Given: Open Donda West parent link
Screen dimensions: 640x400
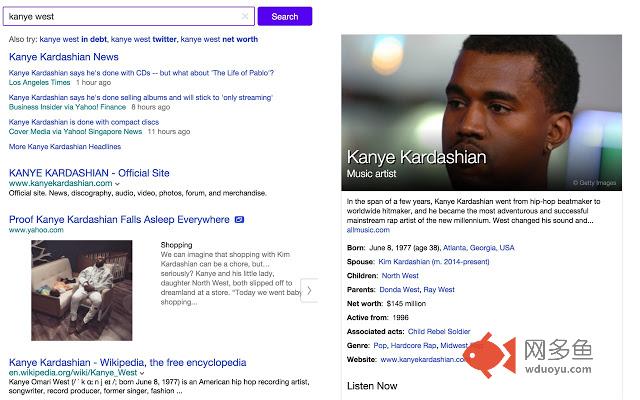Looking at the screenshot, I should [399, 289].
